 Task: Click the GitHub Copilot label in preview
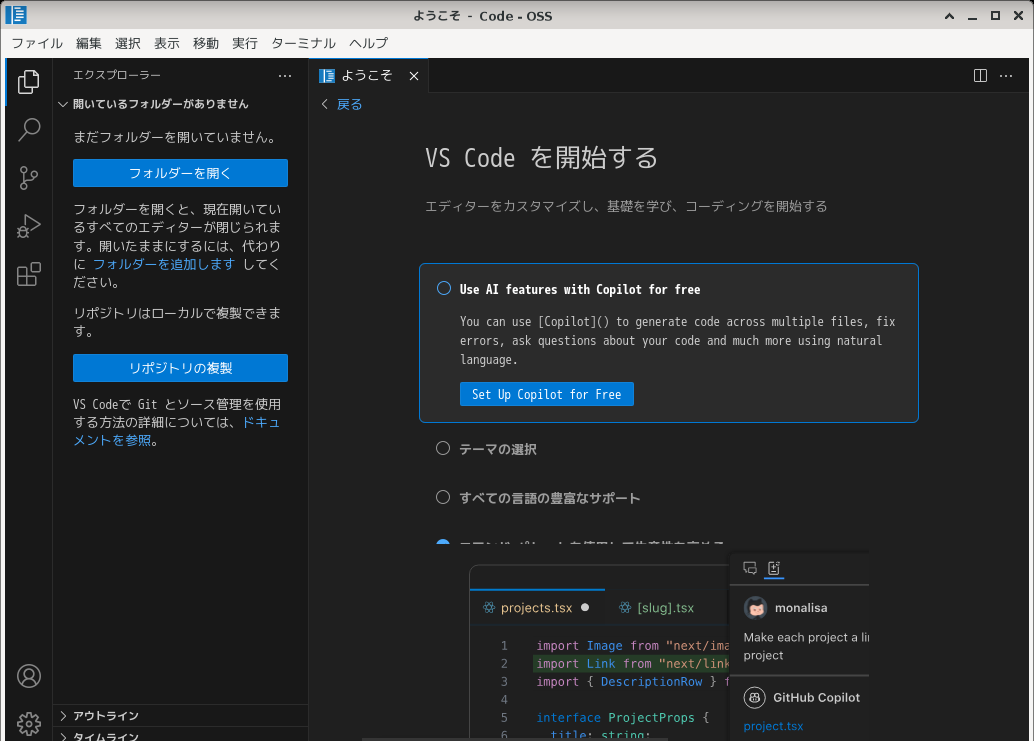[x=816, y=697]
